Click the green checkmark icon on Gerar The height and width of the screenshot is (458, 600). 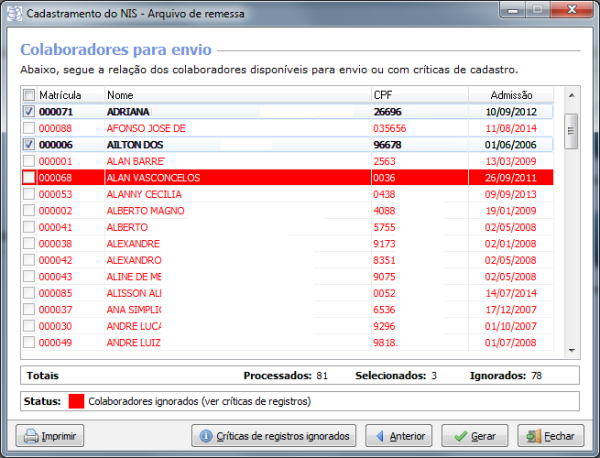coord(456,436)
